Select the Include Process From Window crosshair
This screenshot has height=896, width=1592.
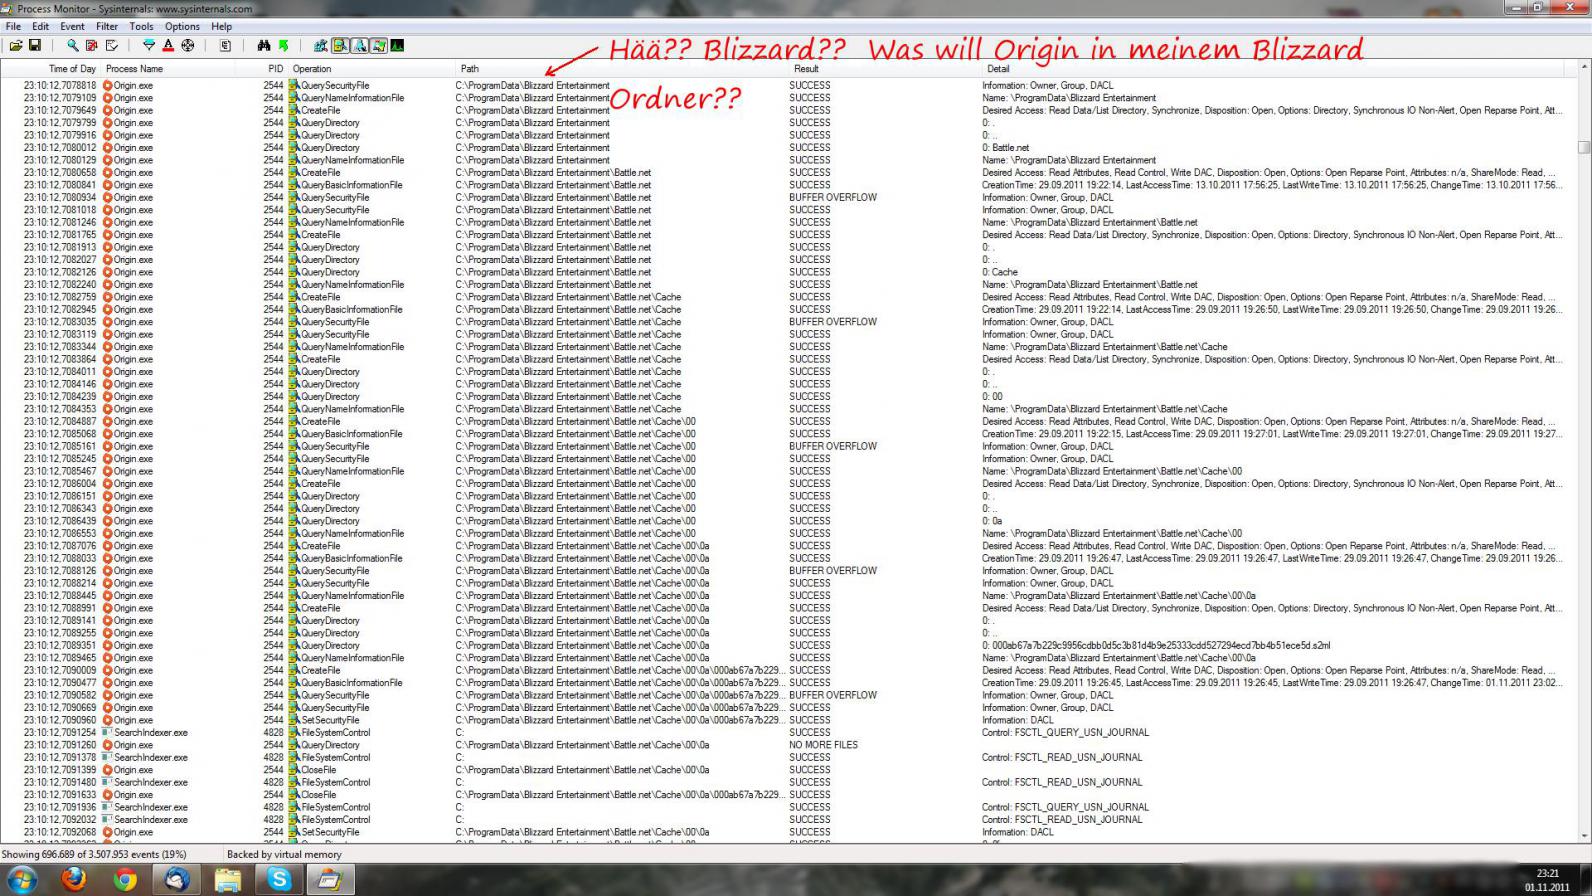click(x=188, y=45)
